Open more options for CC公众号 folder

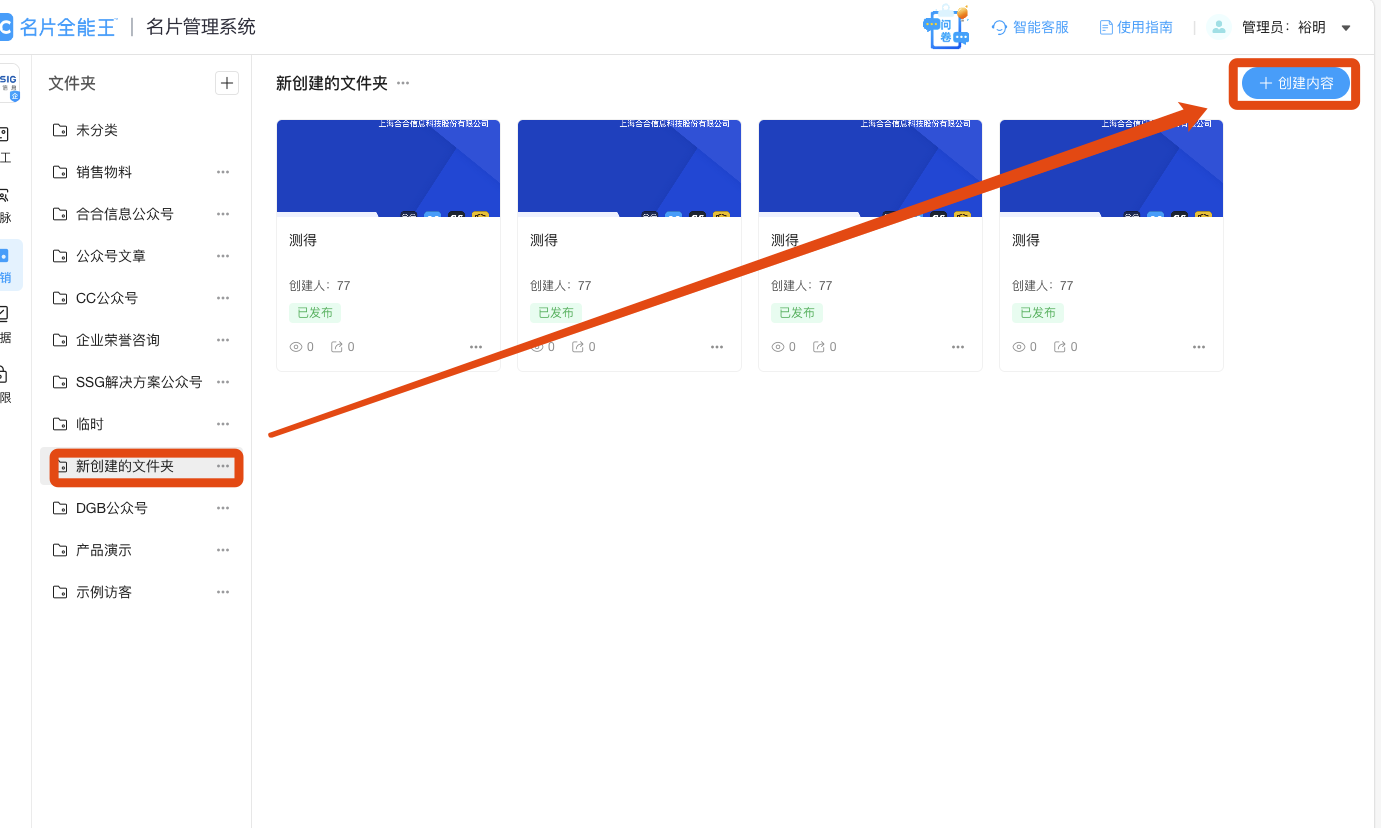coord(223,298)
